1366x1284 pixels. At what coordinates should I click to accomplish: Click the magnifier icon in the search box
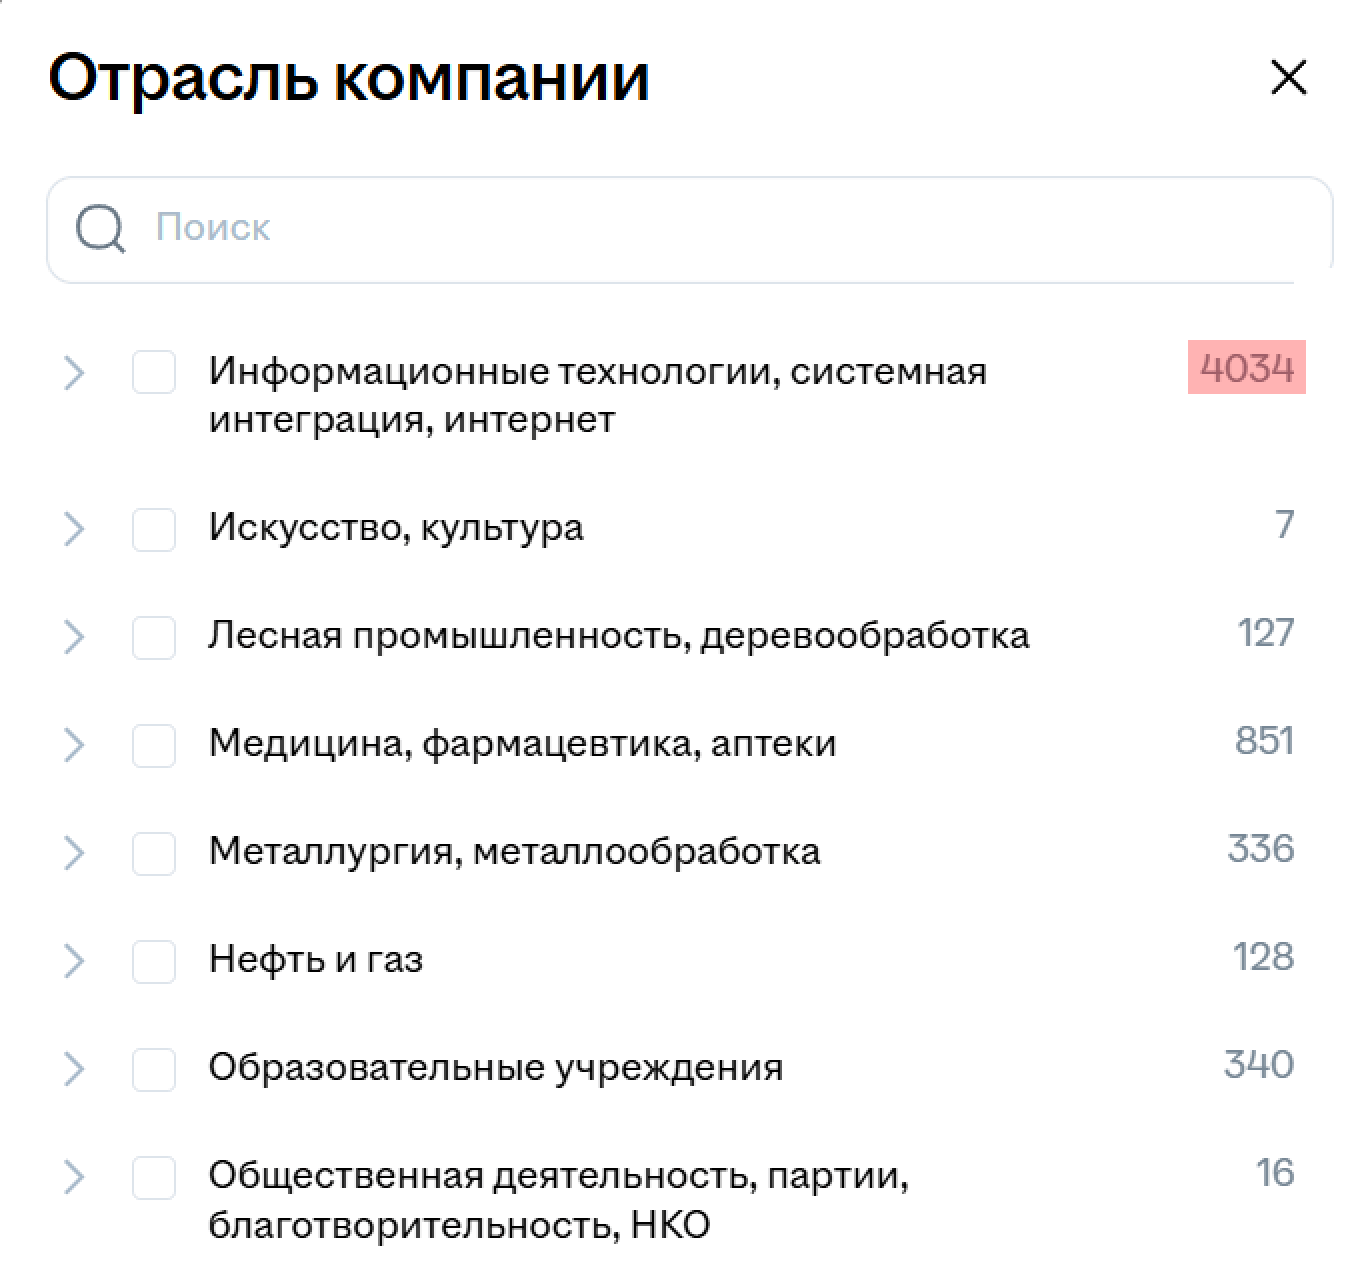click(x=100, y=229)
